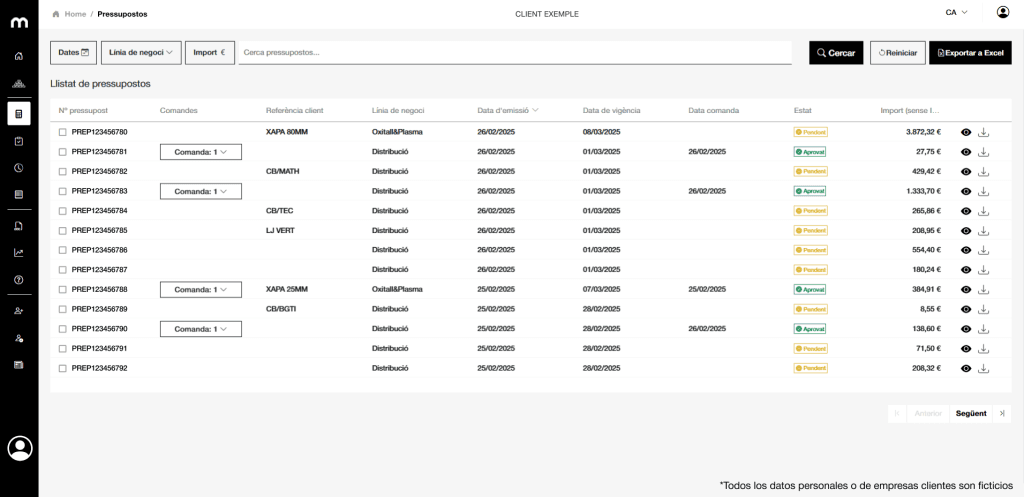Open the Línia de negoci filter dropdown

point(140,52)
